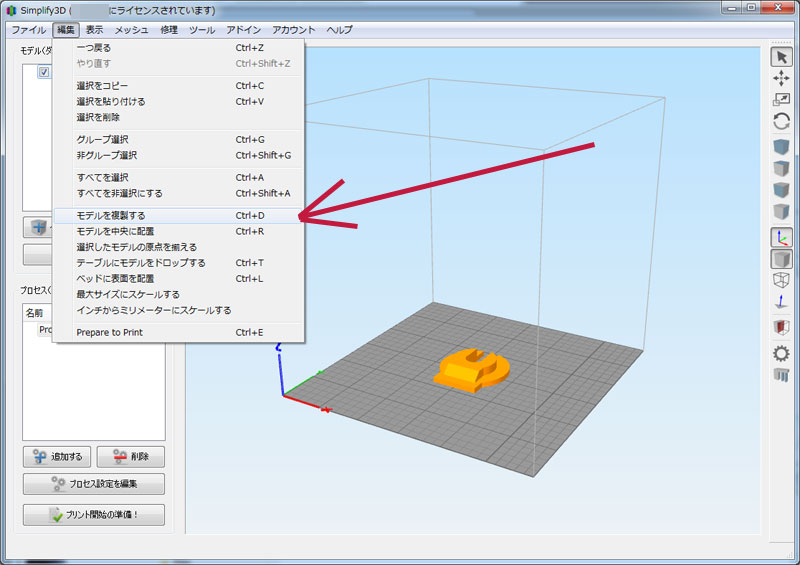Image resolution: width=800 pixels, height=565 pixels.
Task: Choose 最大サイズにスケールする menu entry
Action: 179,294
